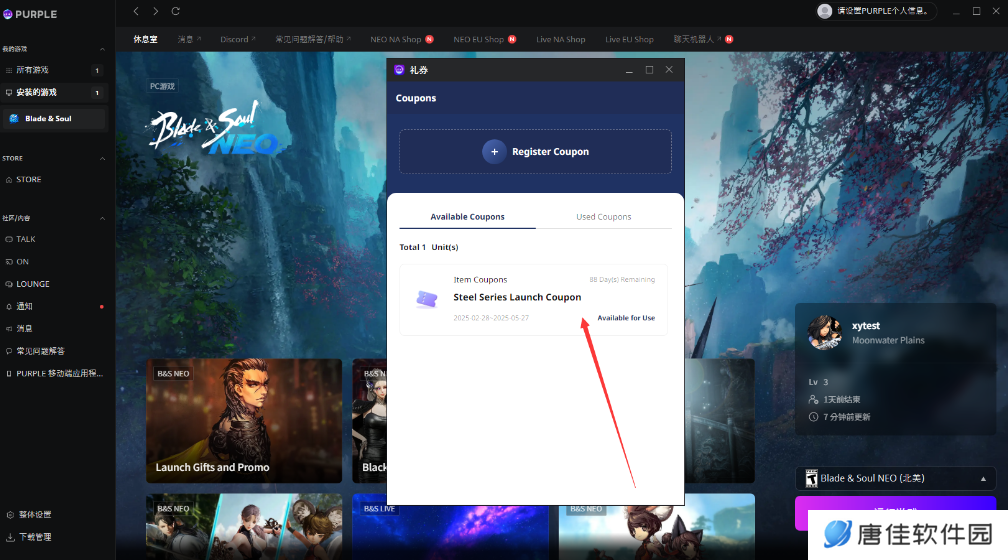Open the profile avatar at top right
The width and height of the screenshot is (1008, 560).
pos(824,11)
